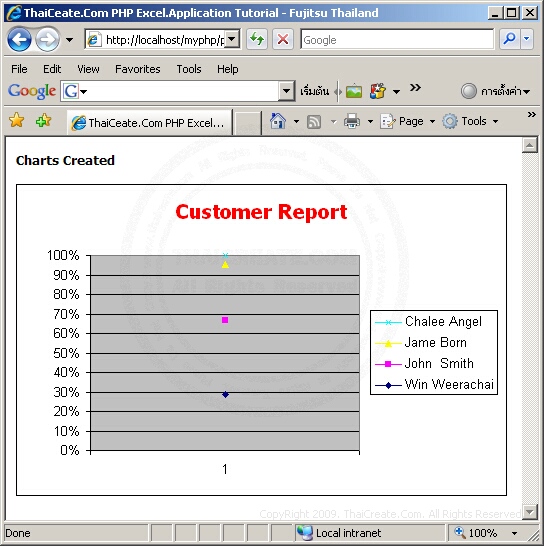Click the Home page icon
Image resolution: width=544 pixels, height=546 pixels.
278,121
